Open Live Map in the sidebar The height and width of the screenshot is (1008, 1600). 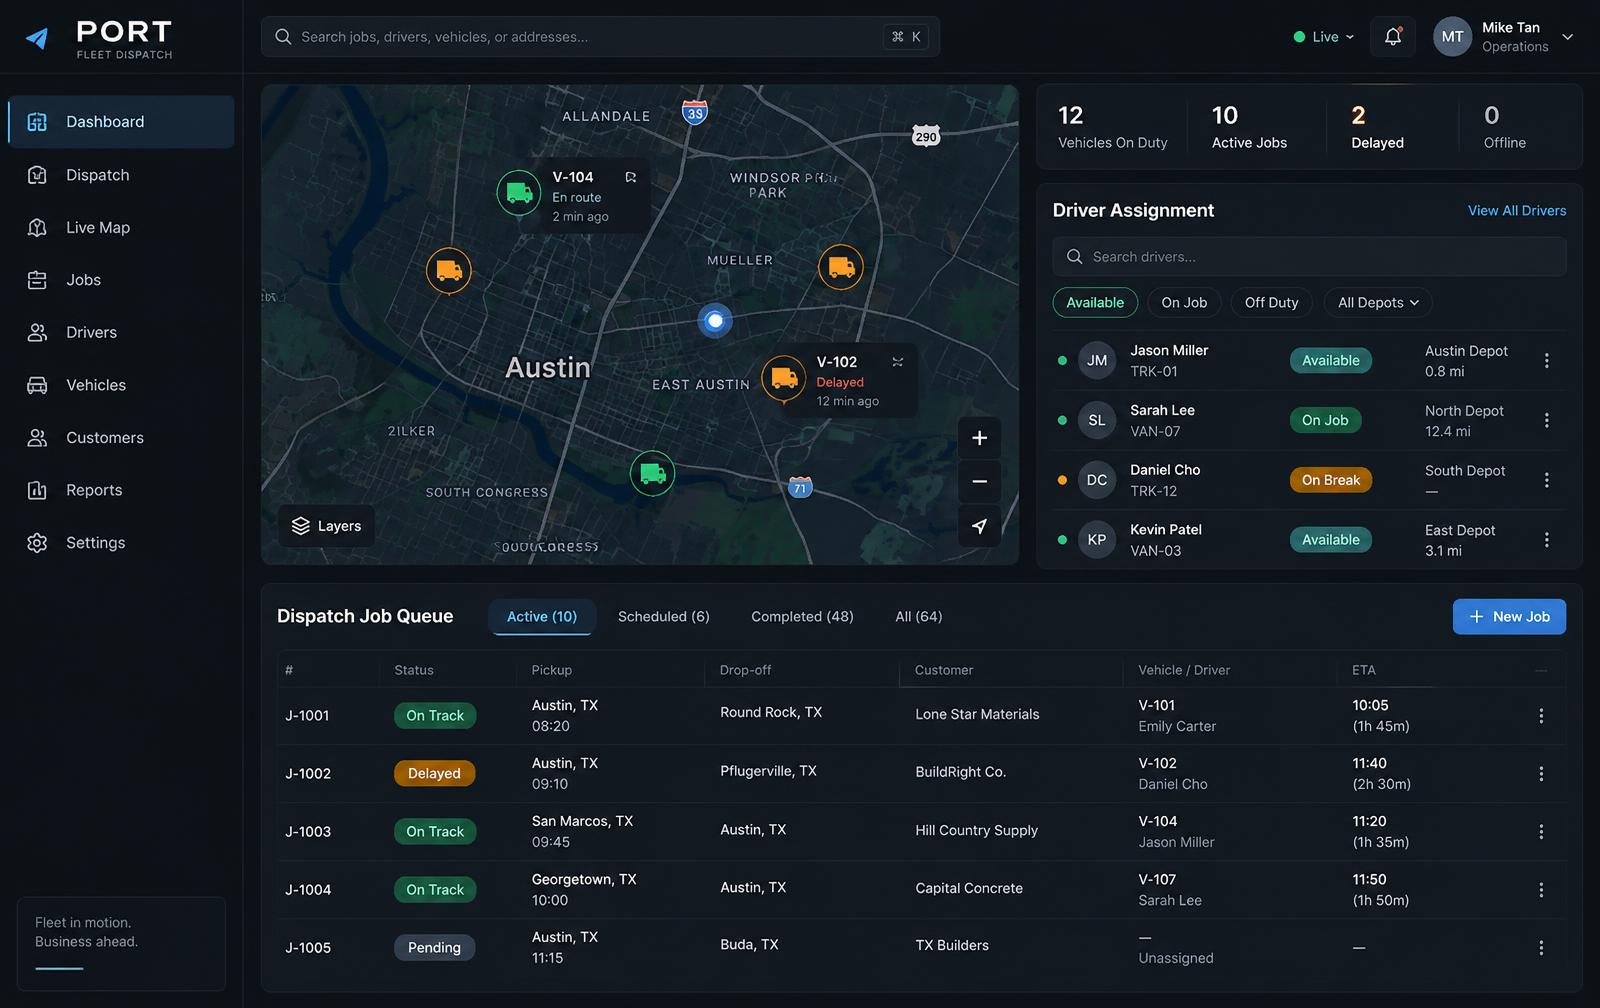121,228
